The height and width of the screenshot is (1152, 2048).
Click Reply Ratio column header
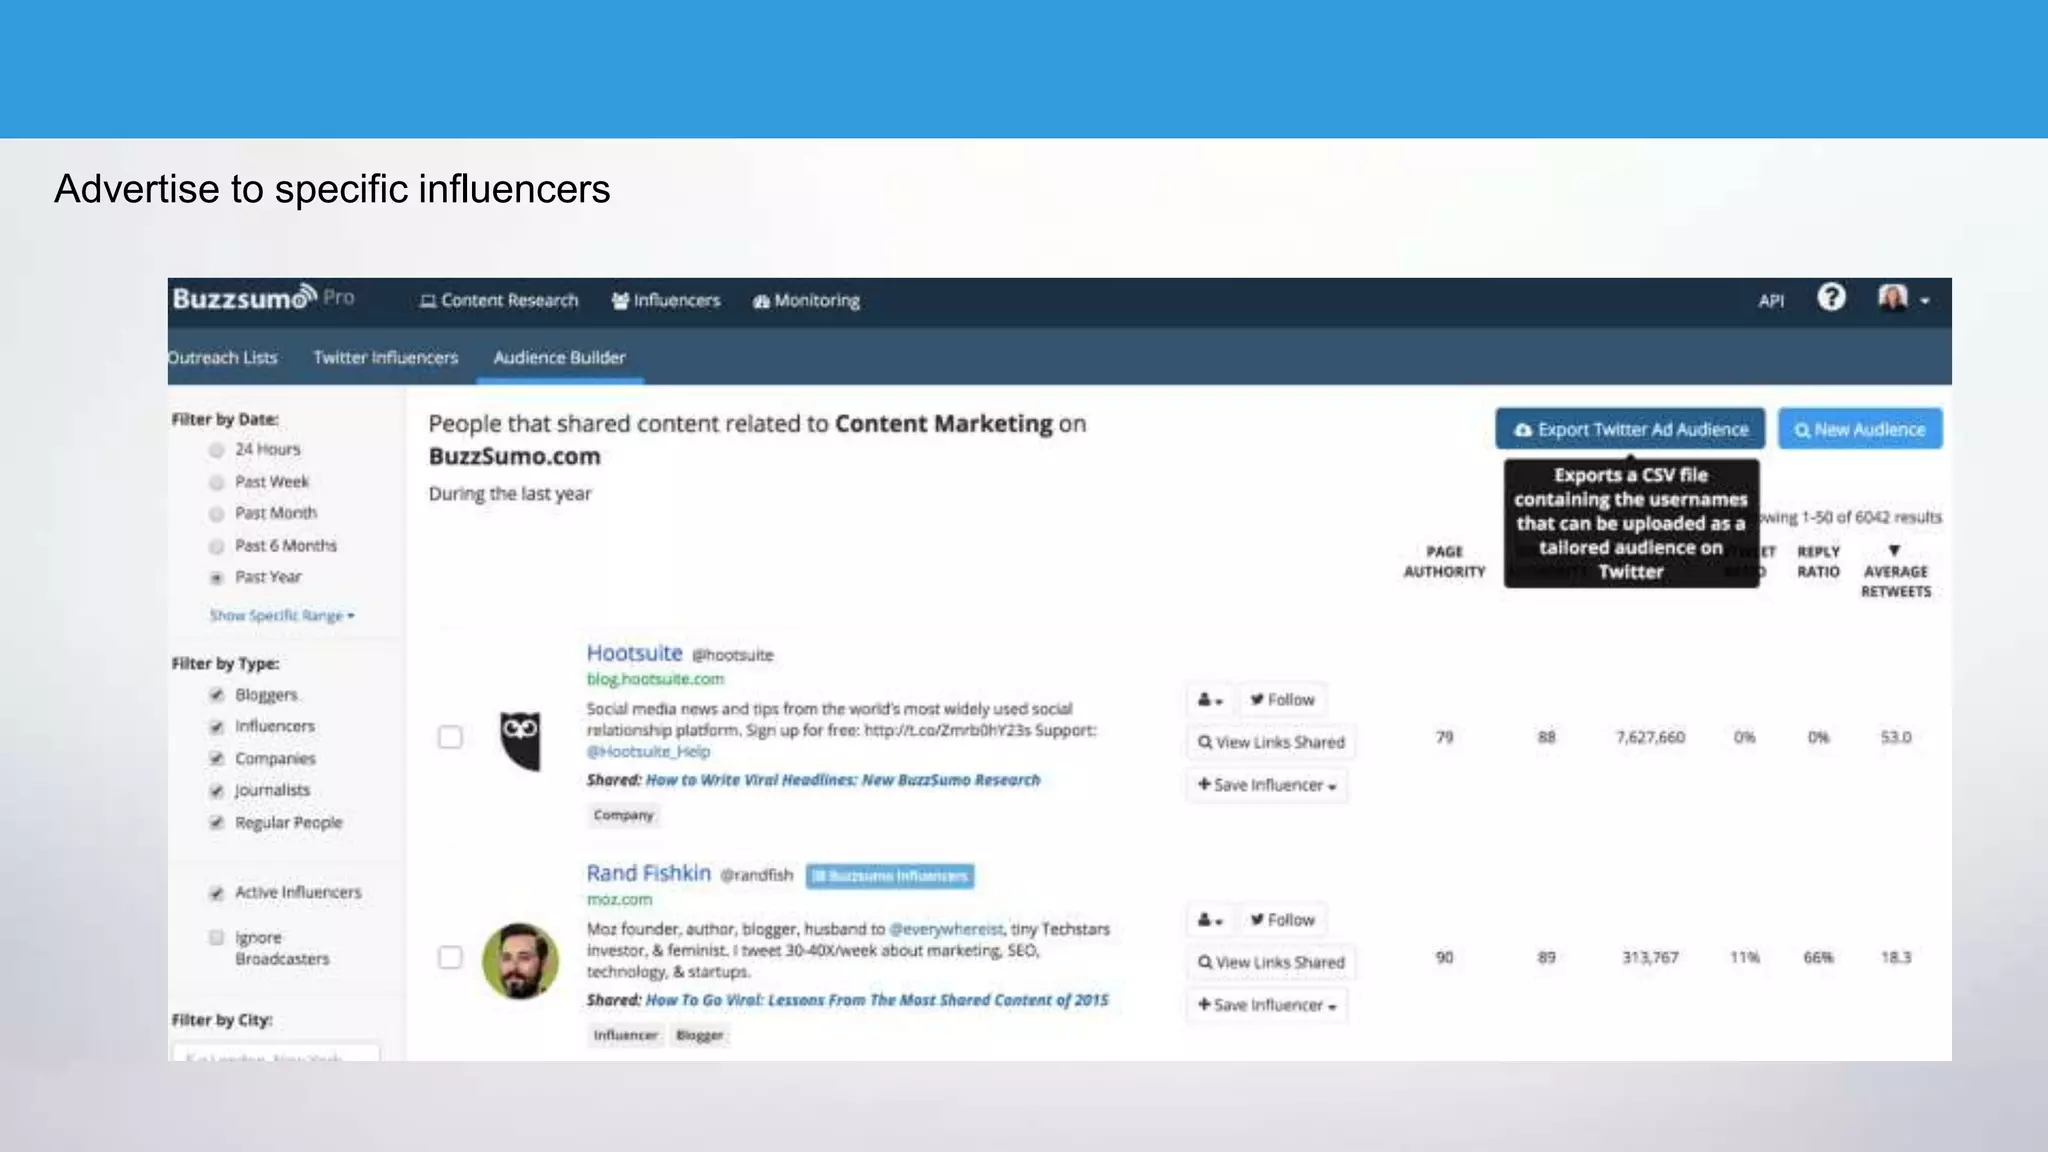[1818, 561]
